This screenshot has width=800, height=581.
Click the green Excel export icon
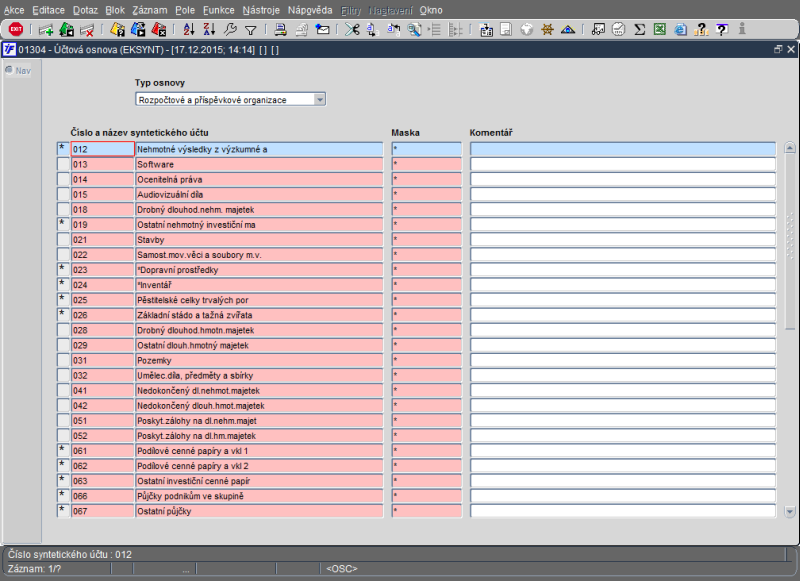[x=660, y=30]
